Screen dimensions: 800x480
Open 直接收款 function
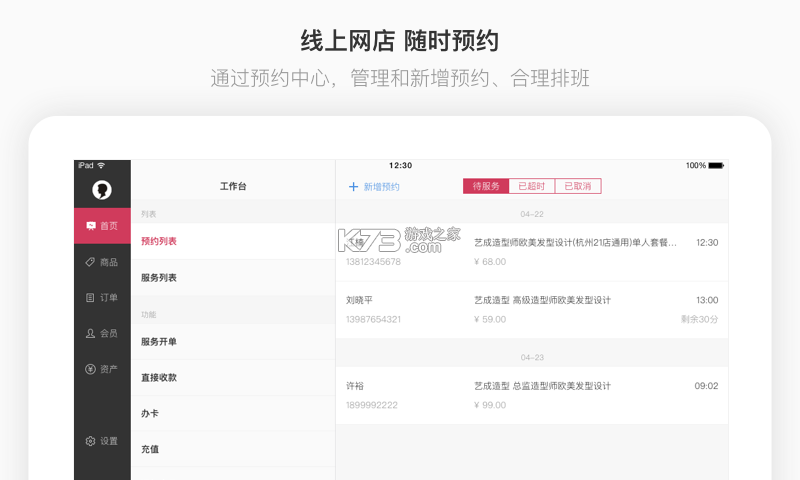[233, 377]
